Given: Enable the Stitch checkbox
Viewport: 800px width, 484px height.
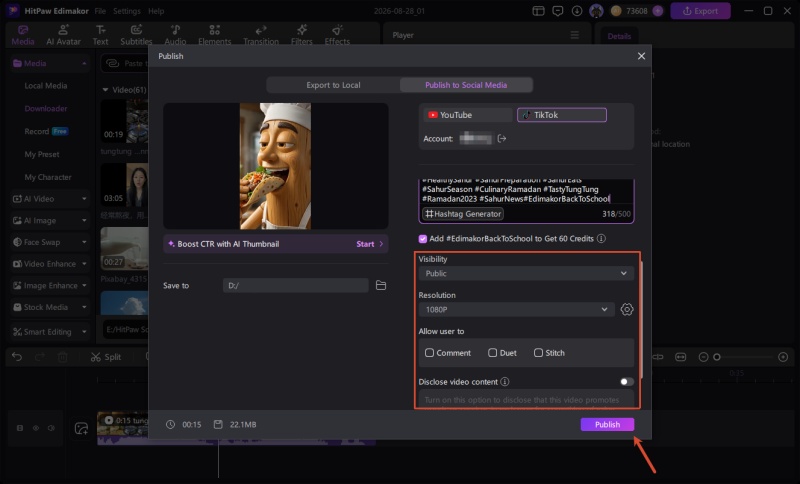Looking at the screenshot, I should point(538,352).
